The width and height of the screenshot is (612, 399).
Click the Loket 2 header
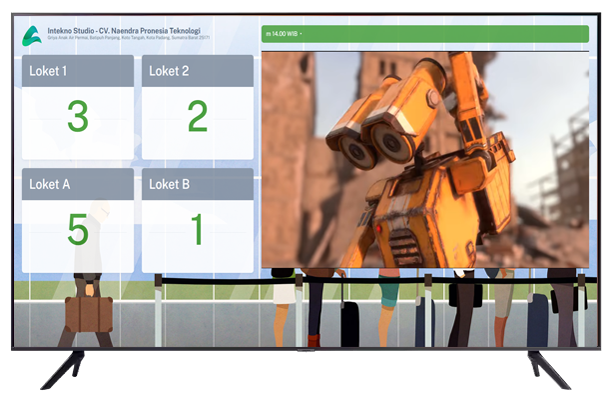coord(197,71)
